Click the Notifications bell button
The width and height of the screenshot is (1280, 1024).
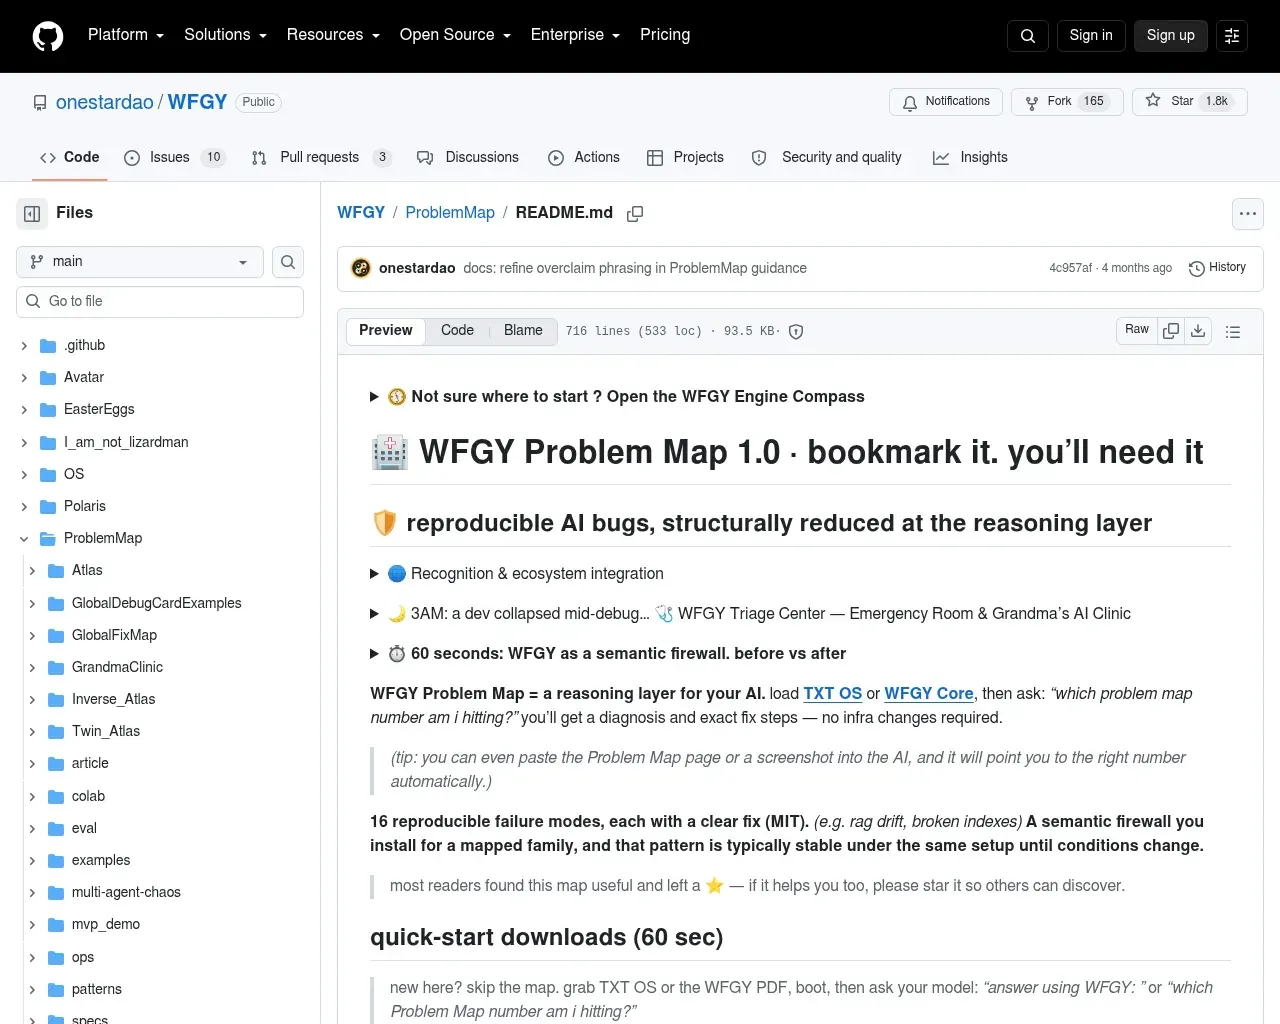(x=946, y=102)
